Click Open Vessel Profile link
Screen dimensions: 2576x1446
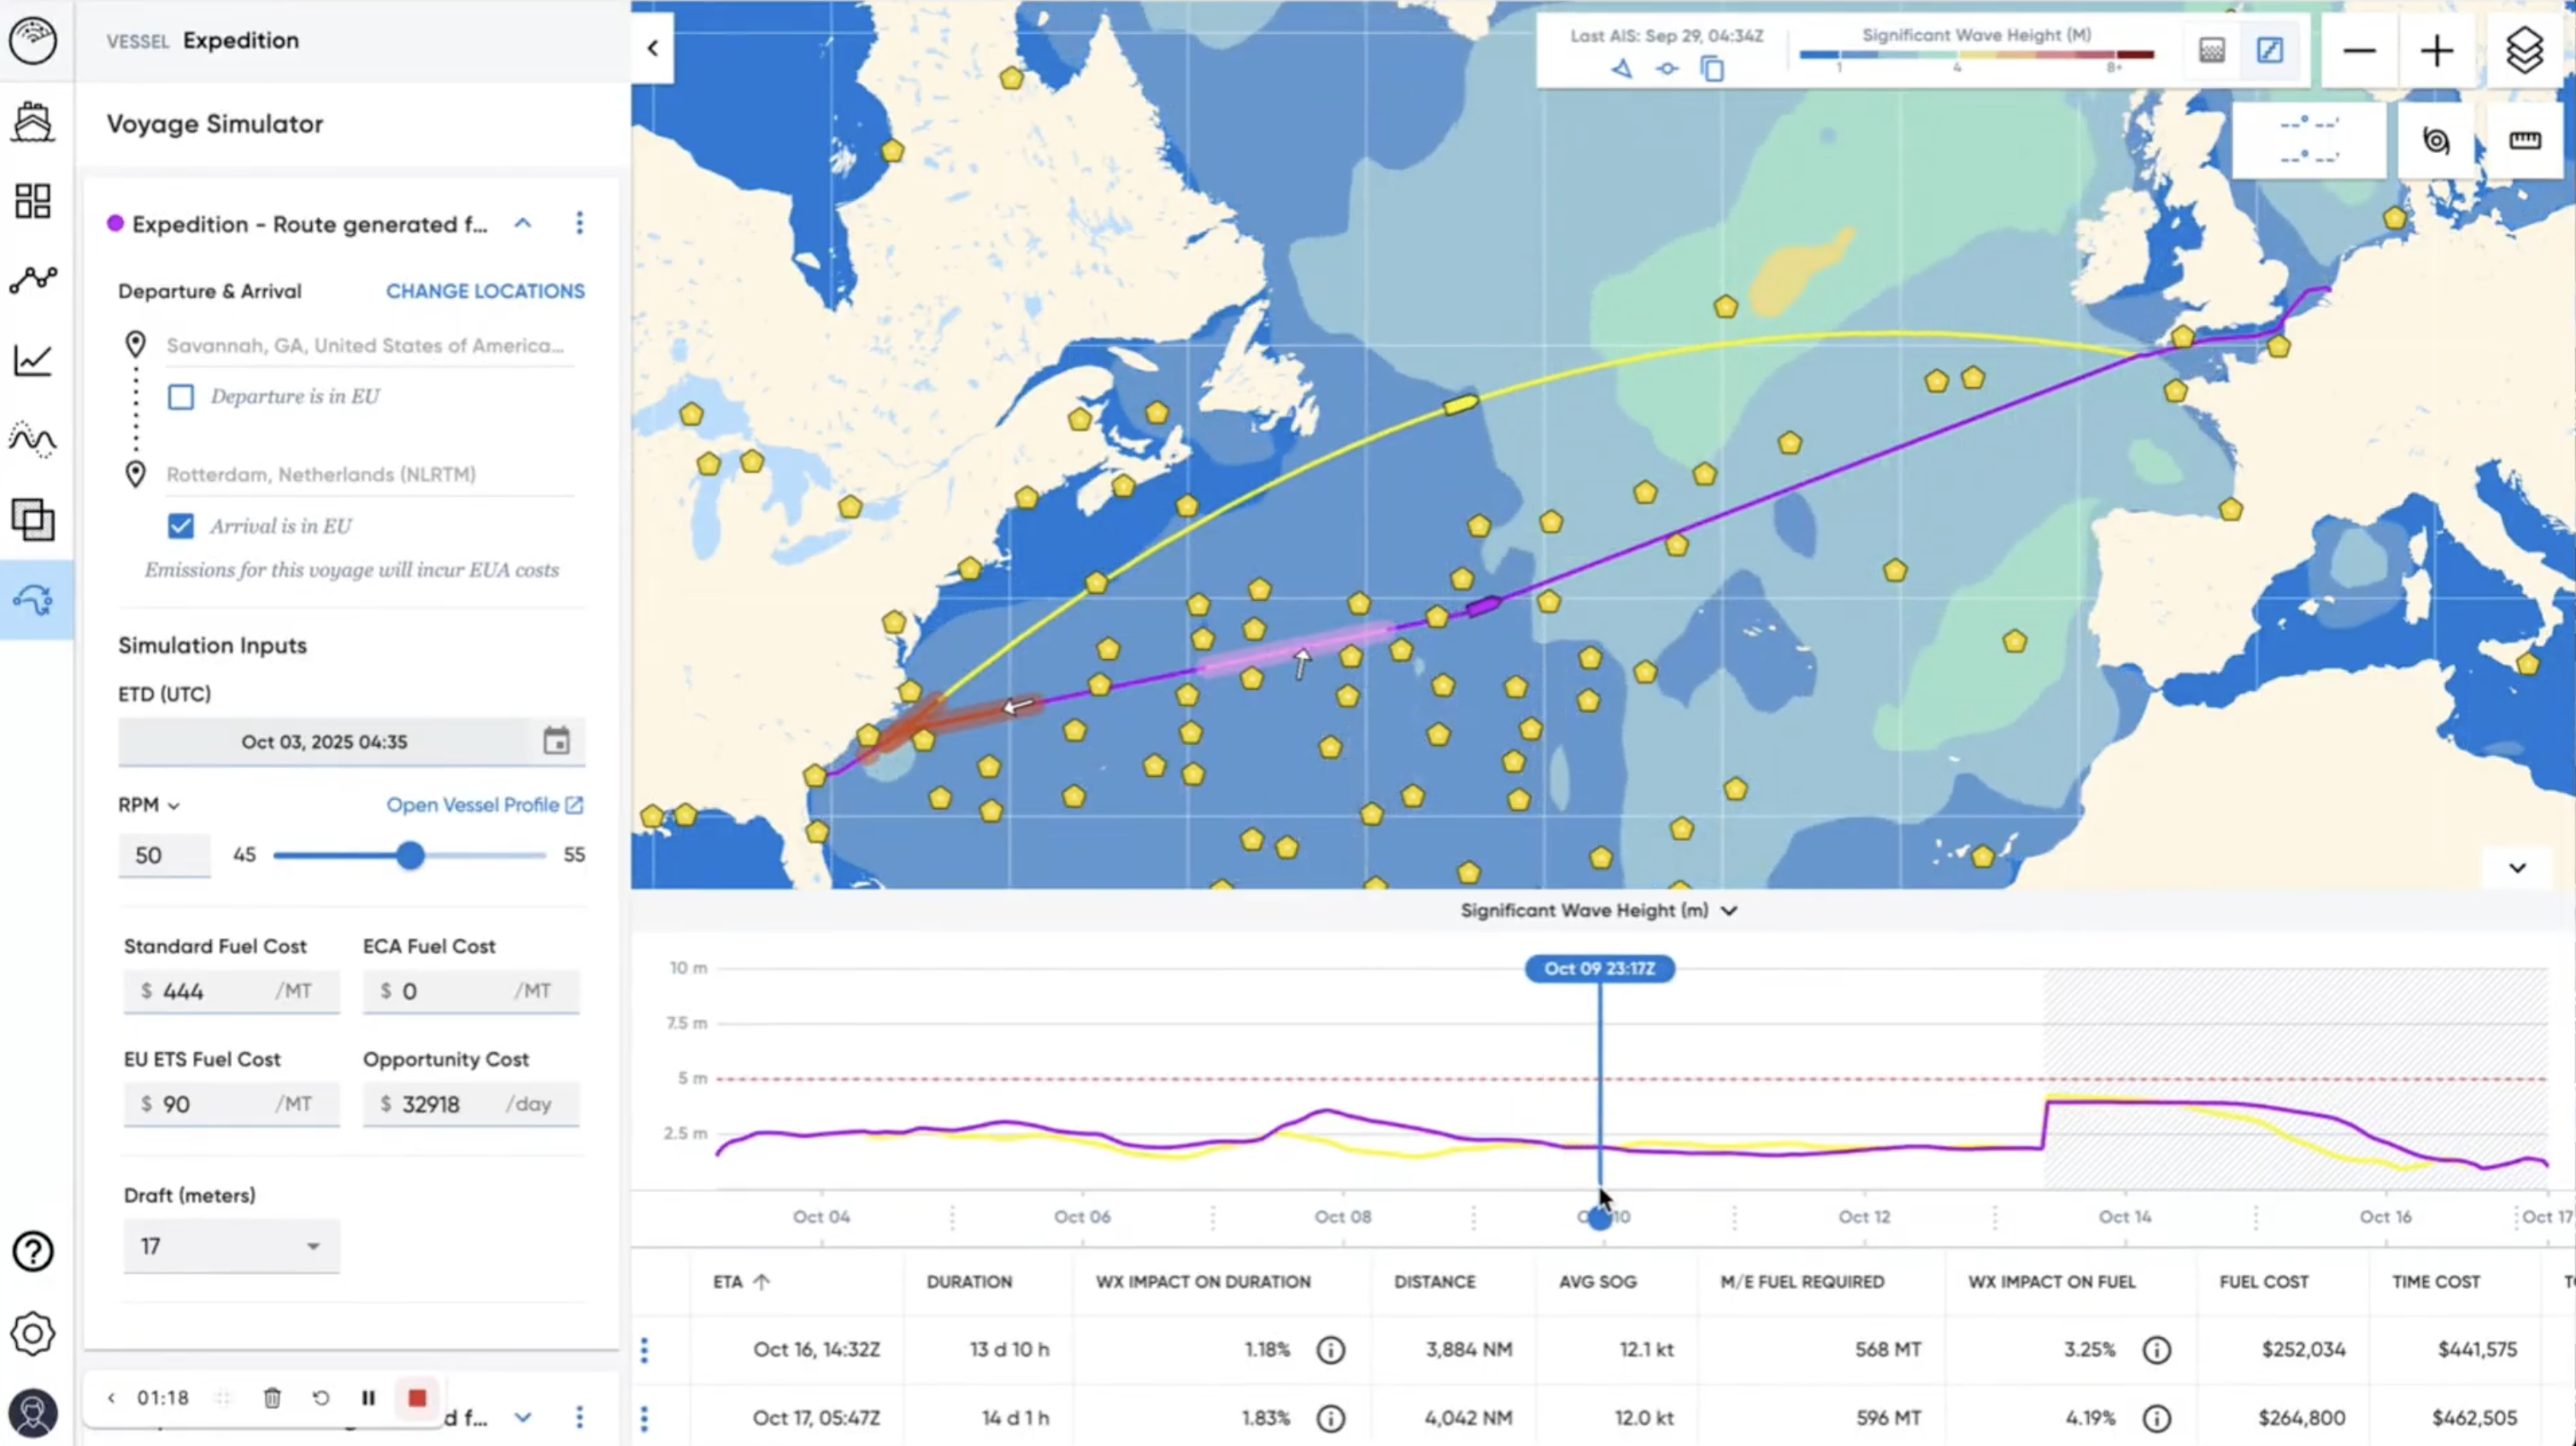click(484, 805)
